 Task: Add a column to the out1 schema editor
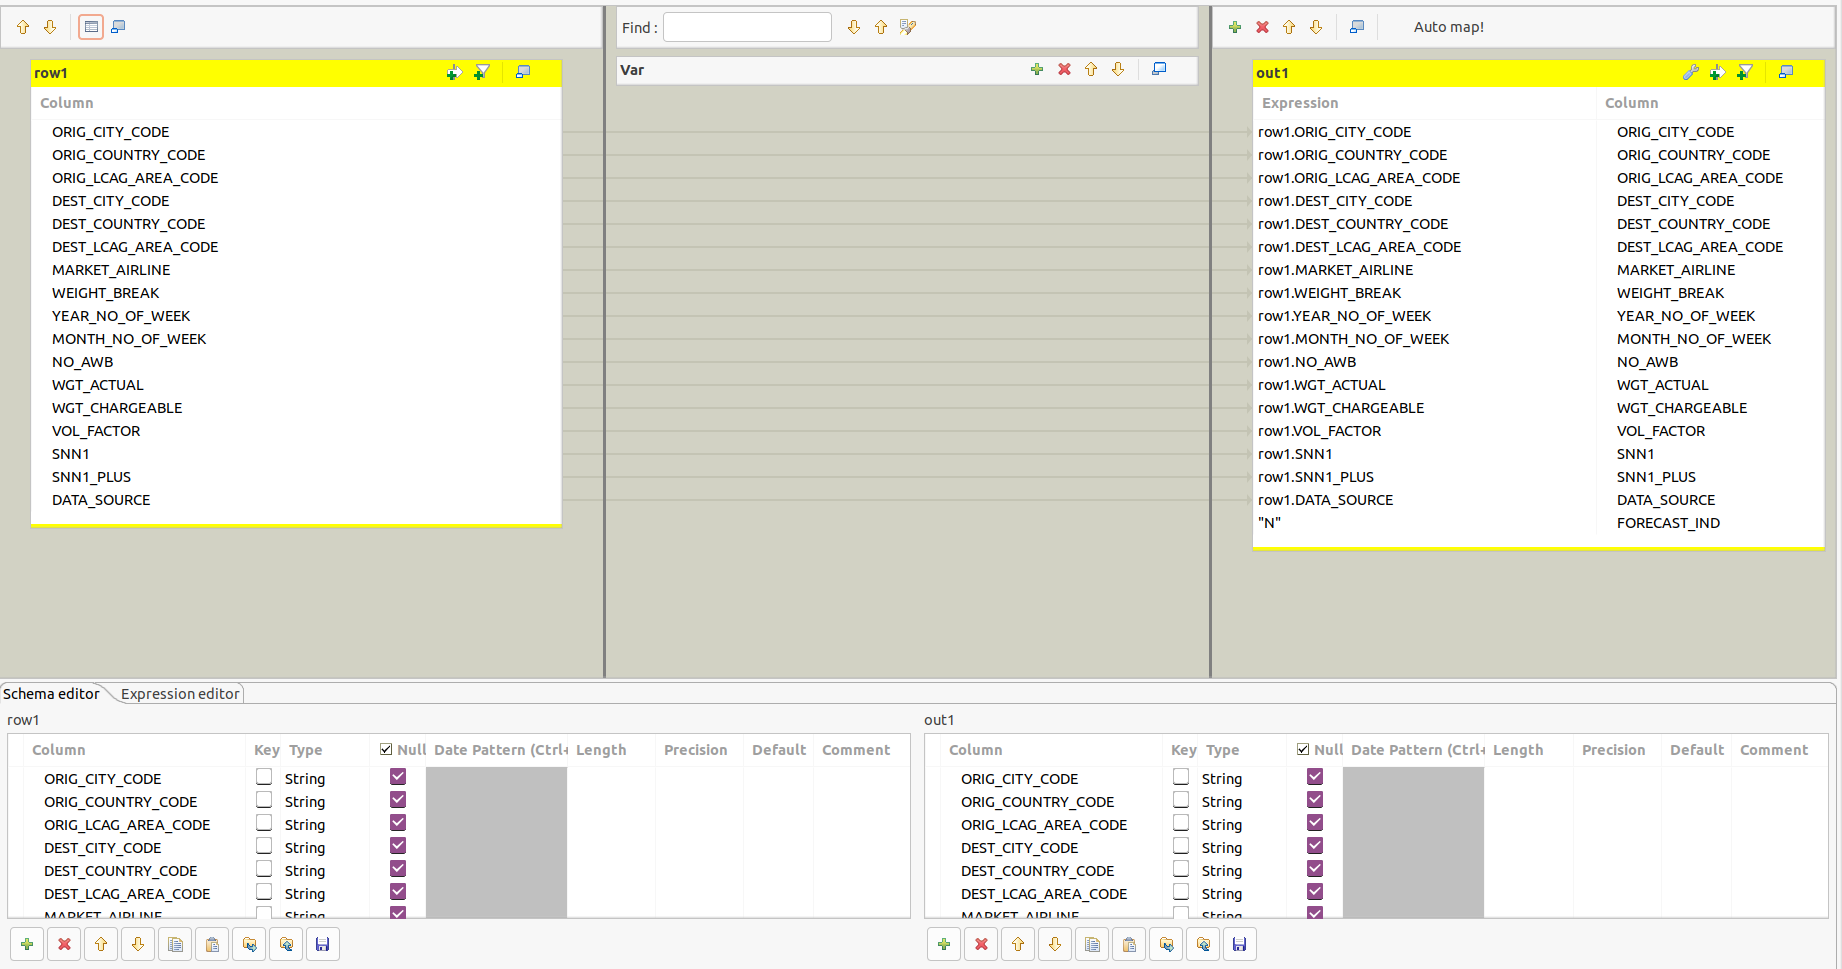(x=943, y=944)
